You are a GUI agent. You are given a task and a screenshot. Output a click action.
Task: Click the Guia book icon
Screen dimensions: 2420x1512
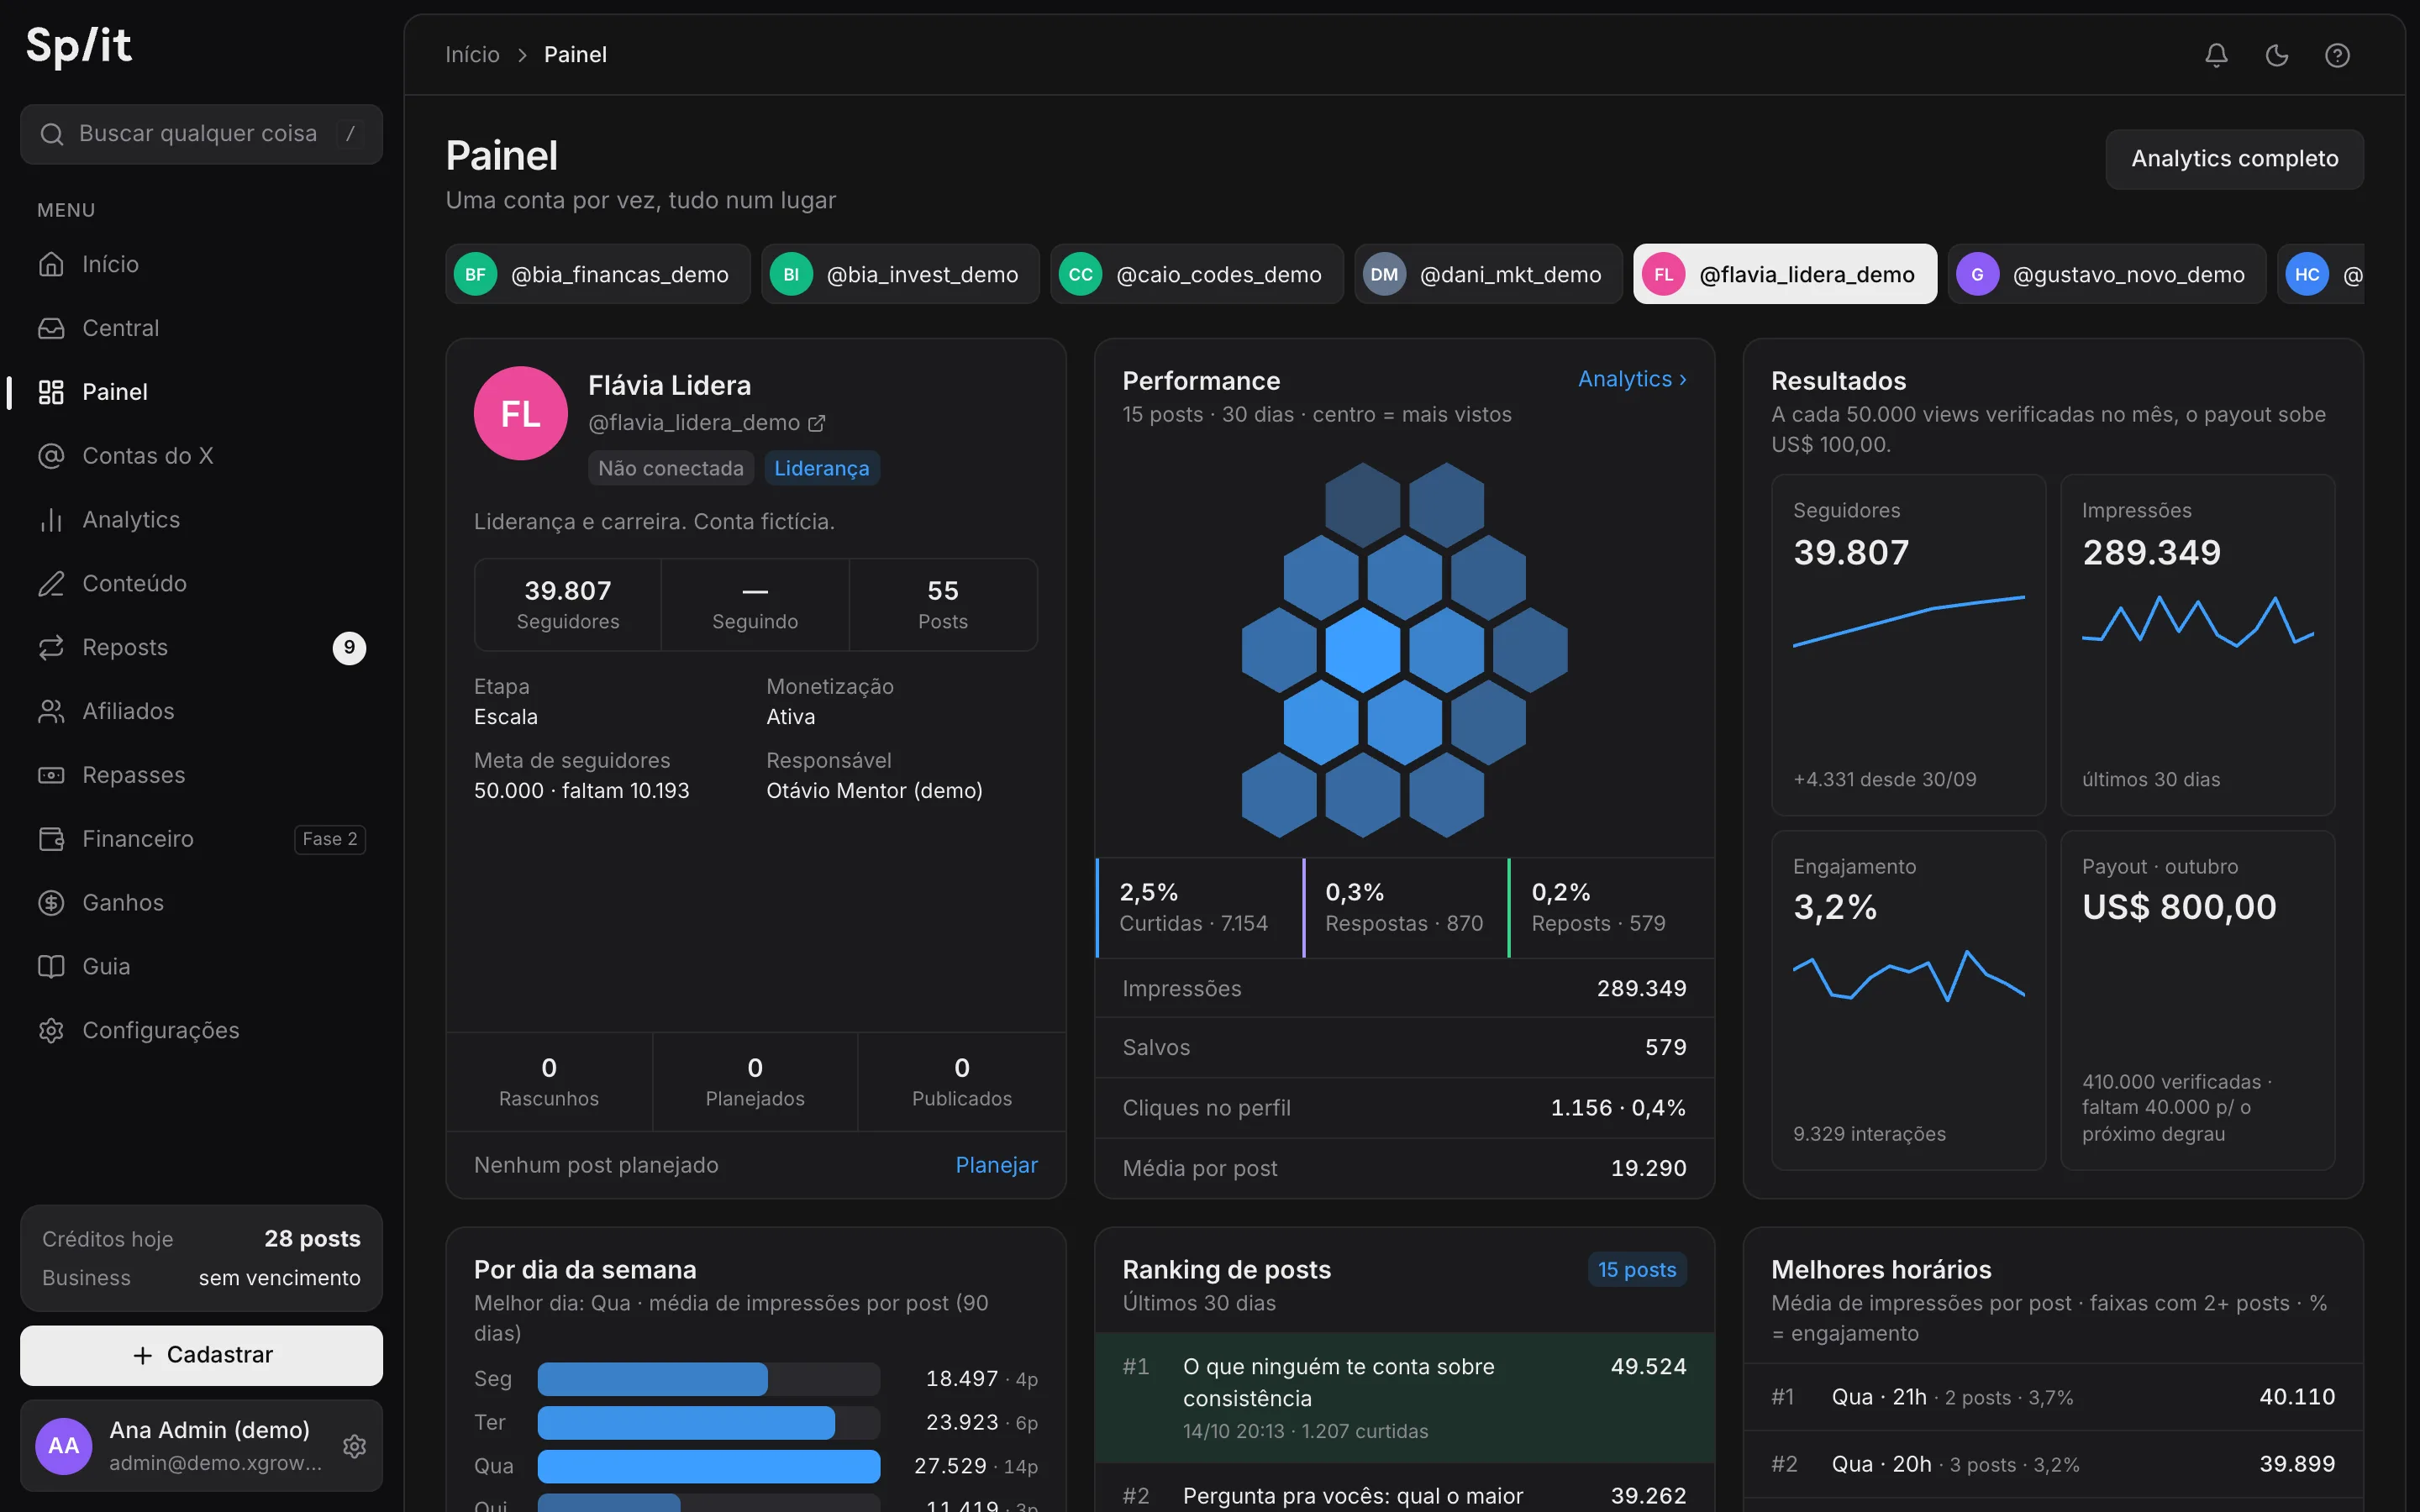pos(51,967)
